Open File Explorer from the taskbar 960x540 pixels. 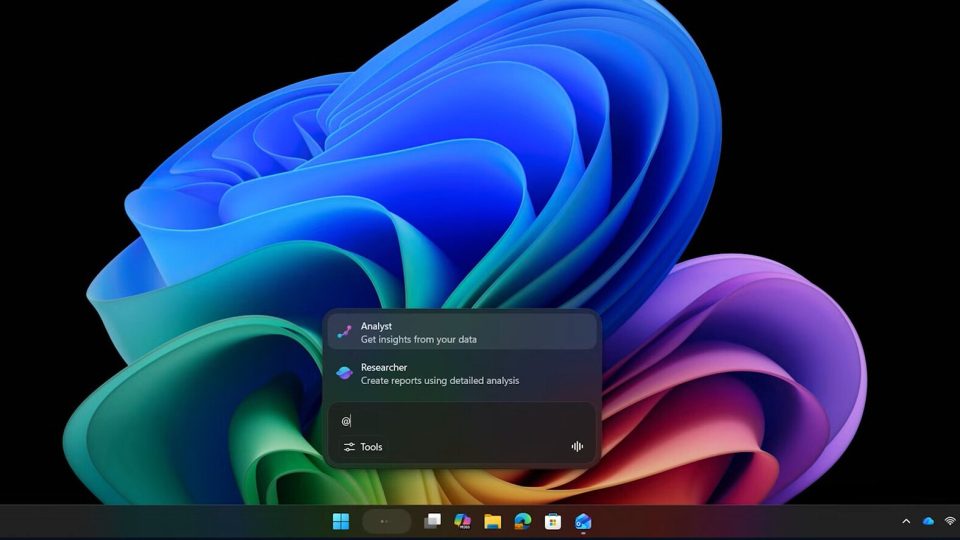point(492,521)
